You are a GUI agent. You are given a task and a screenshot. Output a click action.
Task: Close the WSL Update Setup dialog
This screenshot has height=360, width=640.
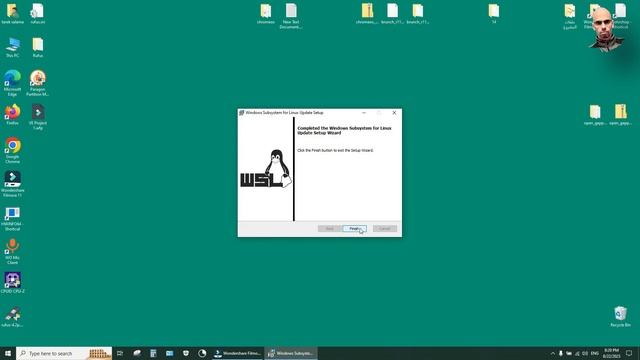pos(394,113)
